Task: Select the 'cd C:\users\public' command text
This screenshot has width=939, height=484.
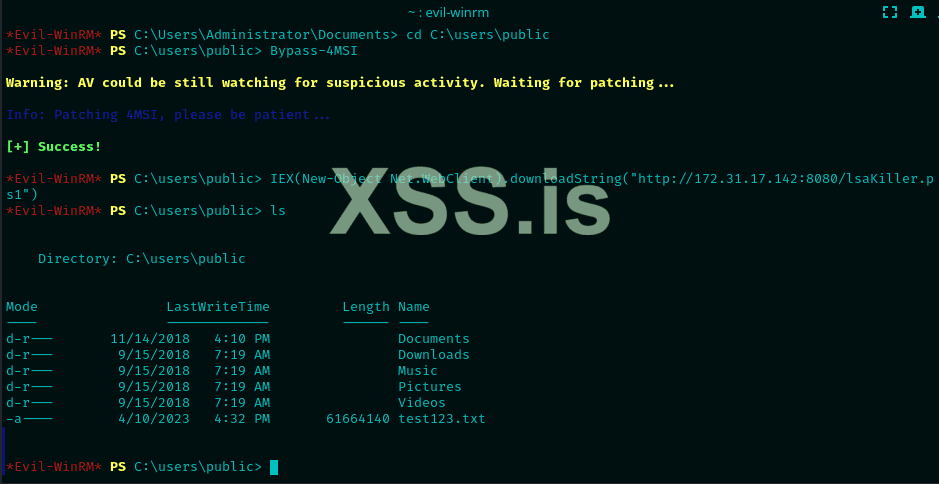Action: click(x=478, y=35)
